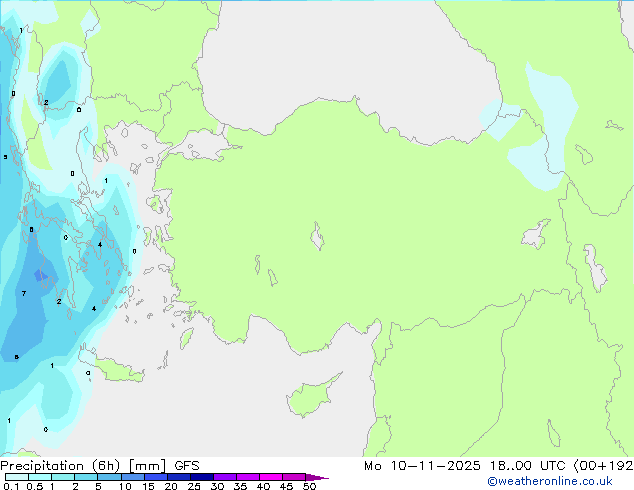Pick the 5–10 mm legend color swatch
634x490 pixels.
tap(110, 477)
